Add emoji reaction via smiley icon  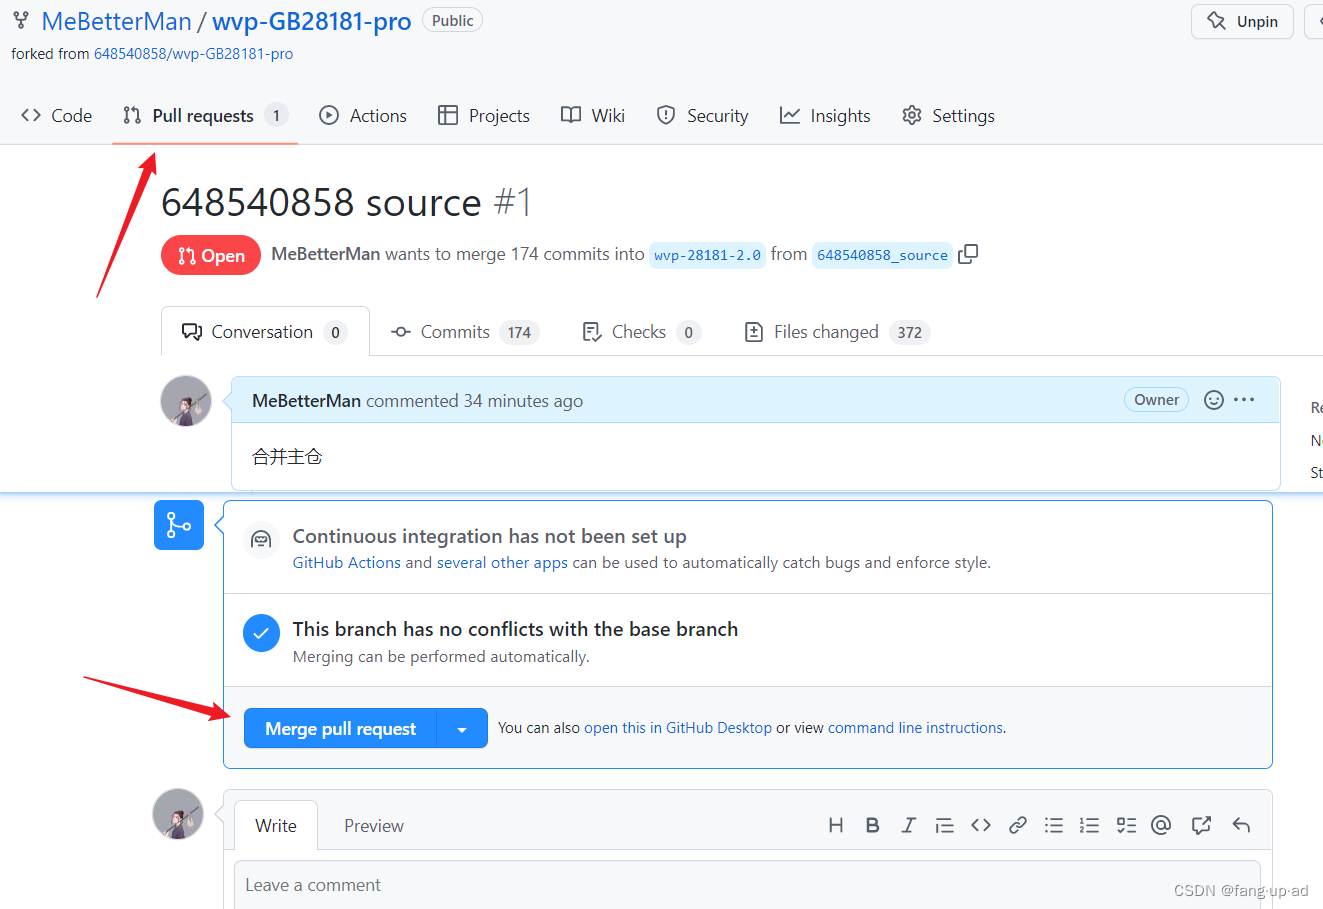[x=1214, y=400]
